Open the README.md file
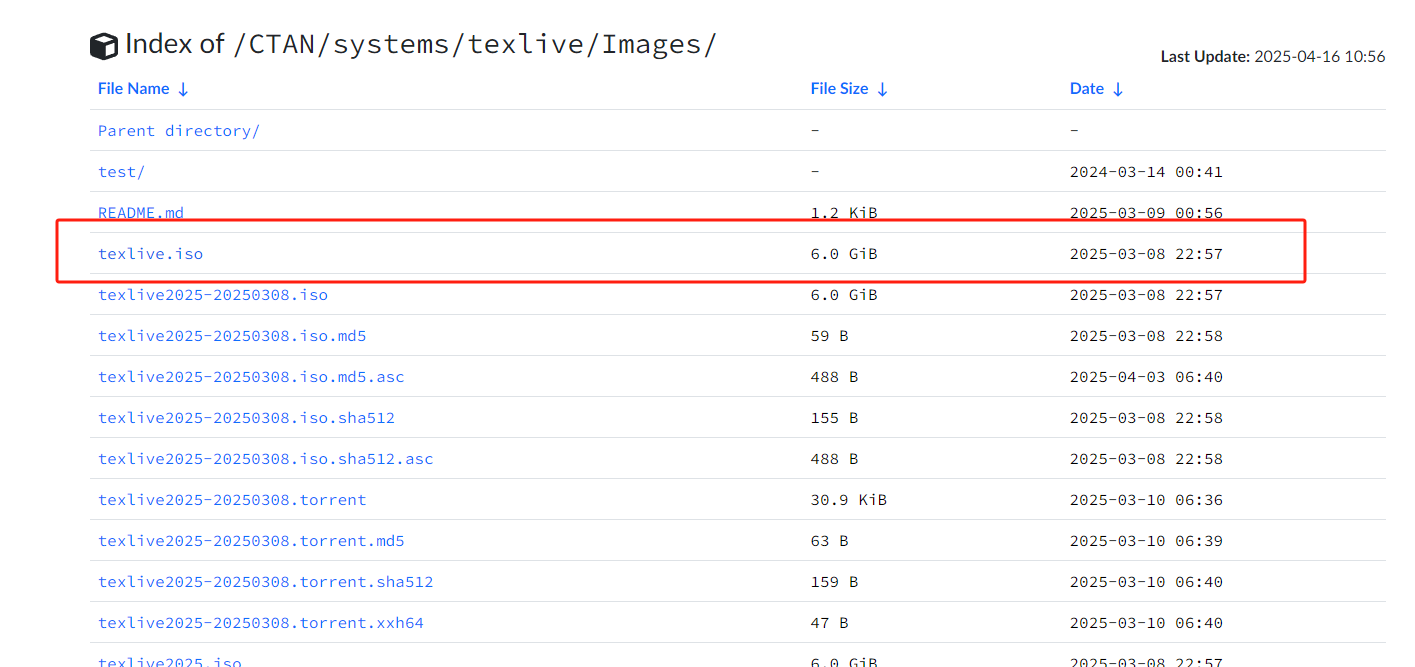 coord(141,213)
